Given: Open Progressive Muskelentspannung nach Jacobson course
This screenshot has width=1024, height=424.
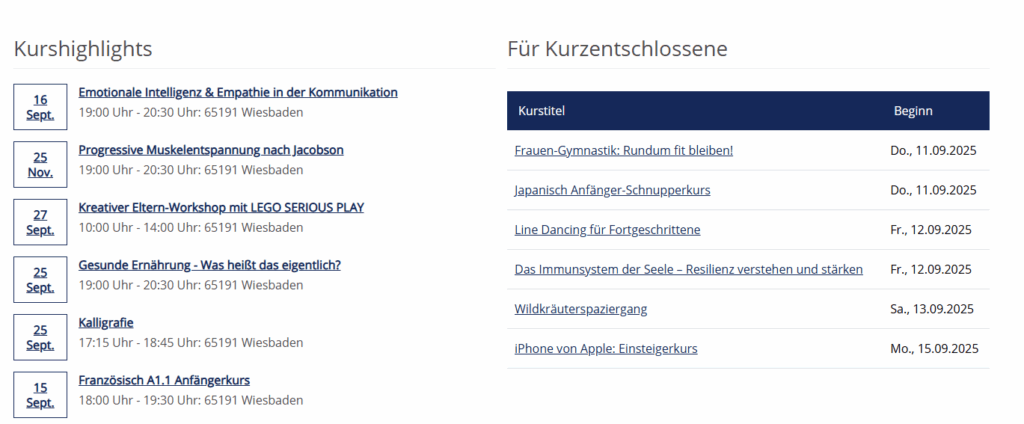Looking at the screenshot, I should pos(210,150).
